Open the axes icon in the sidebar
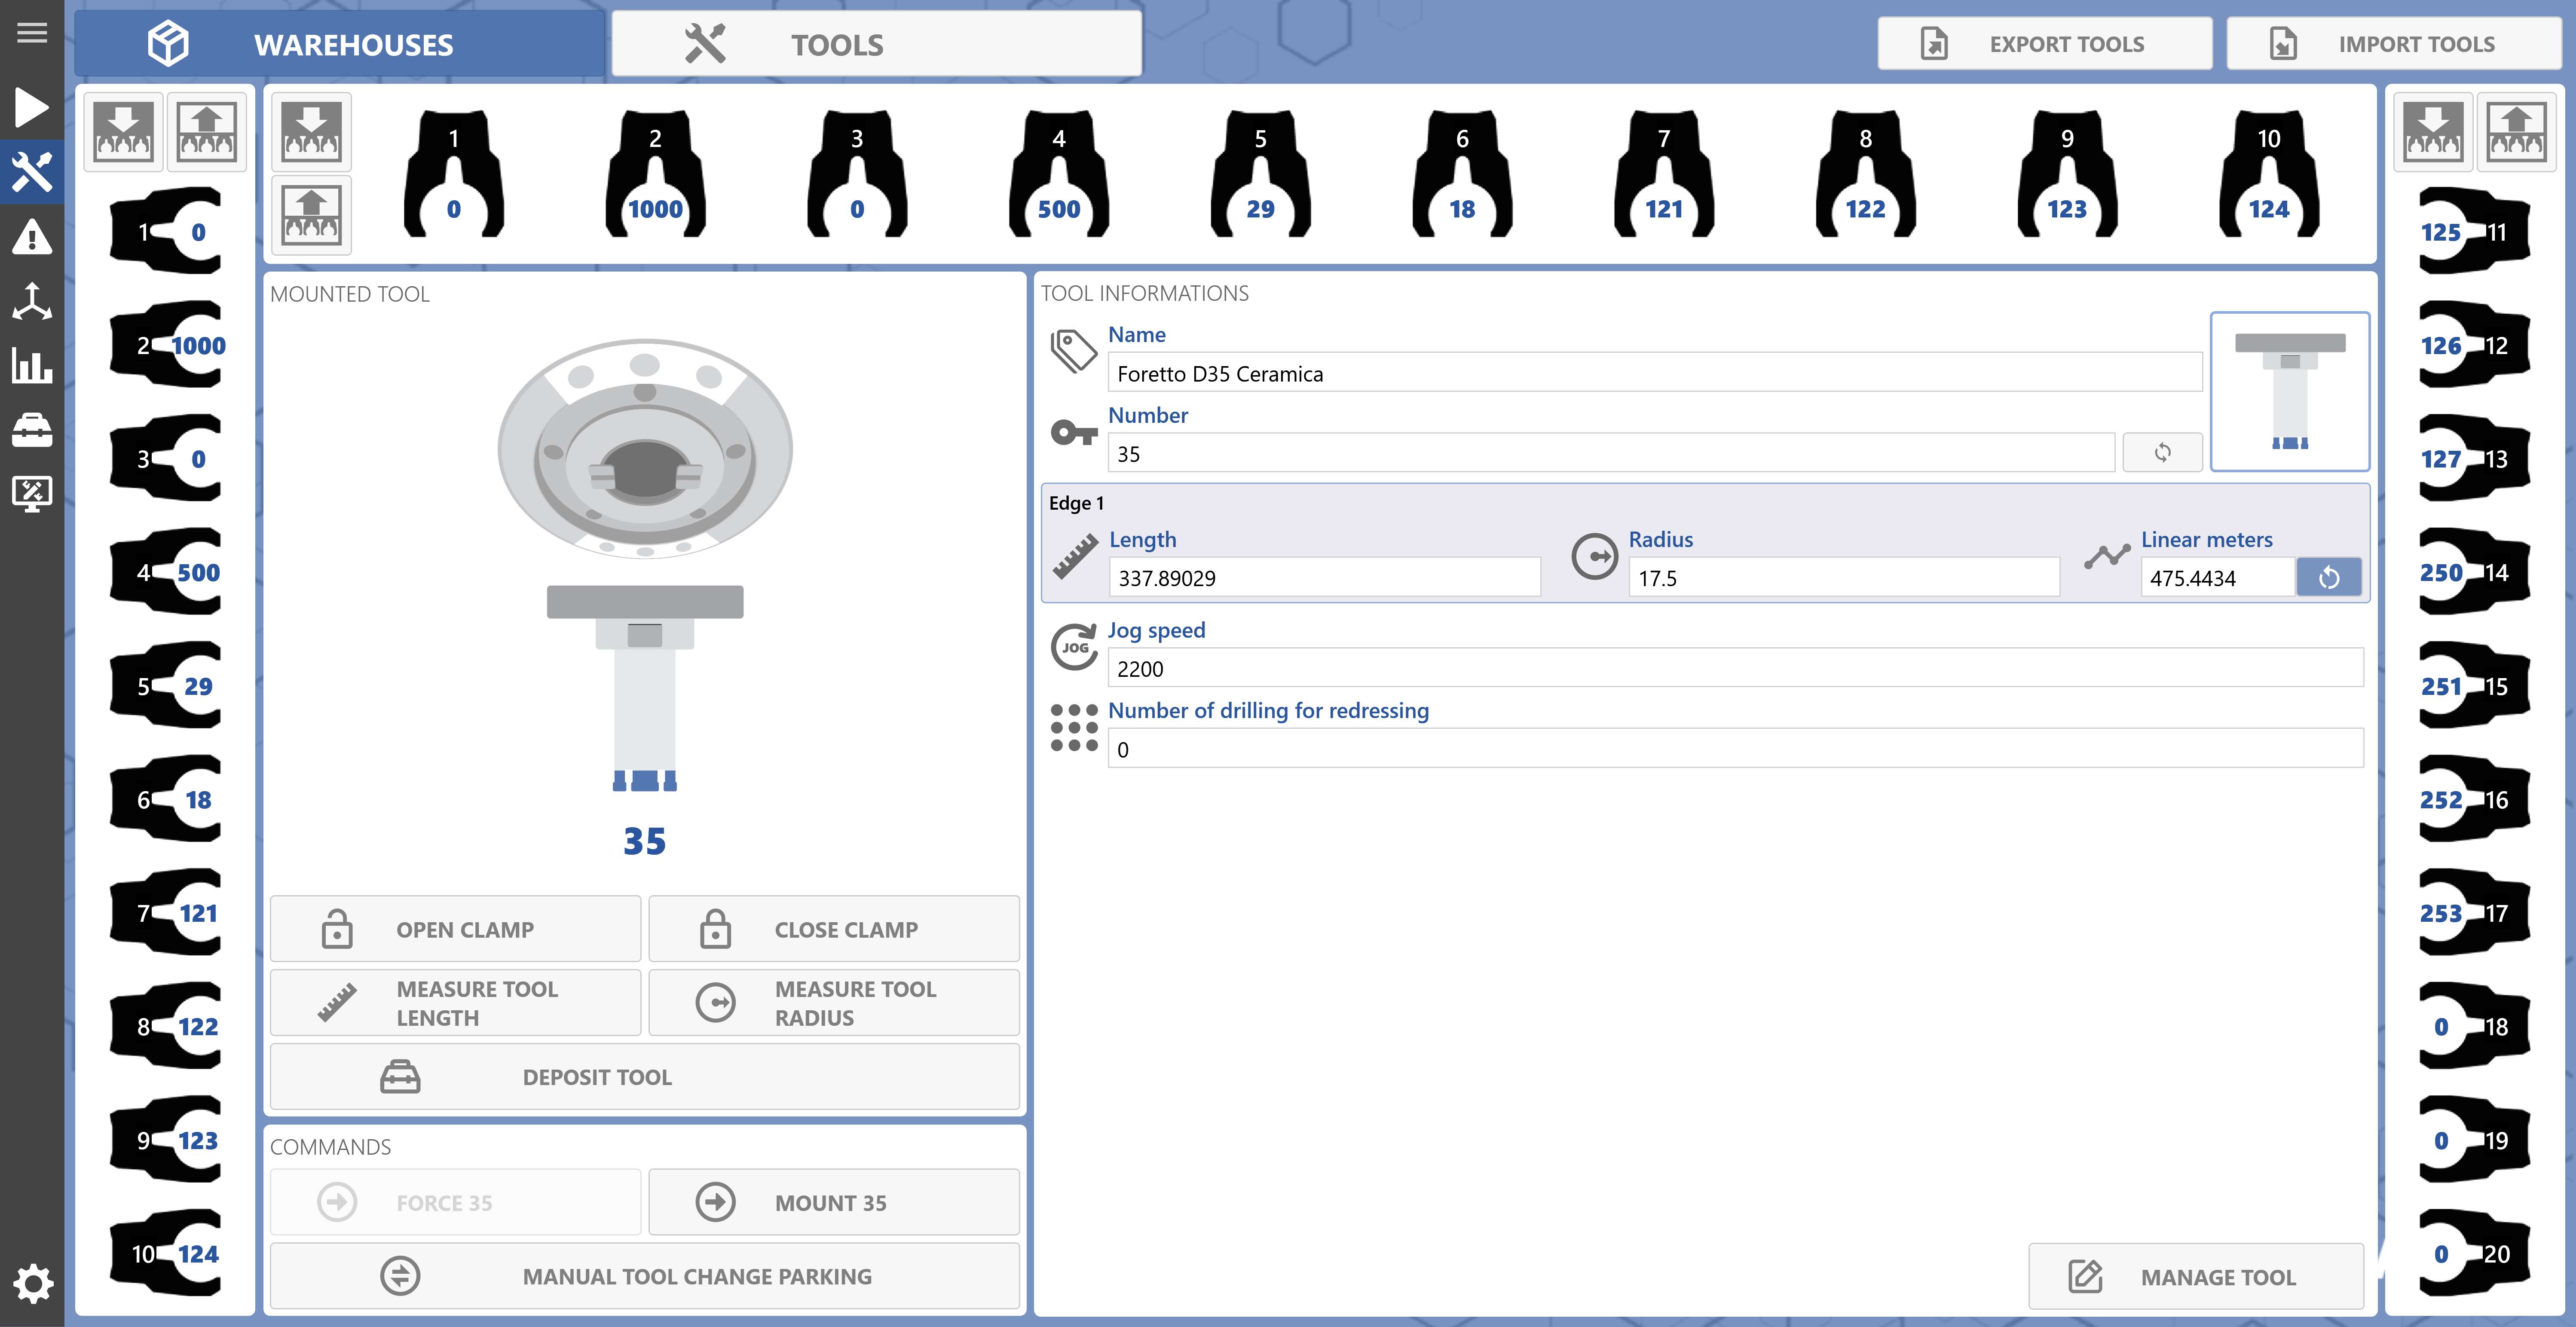This screenshot has width=2576, height=1327. [x=32, y=301]
